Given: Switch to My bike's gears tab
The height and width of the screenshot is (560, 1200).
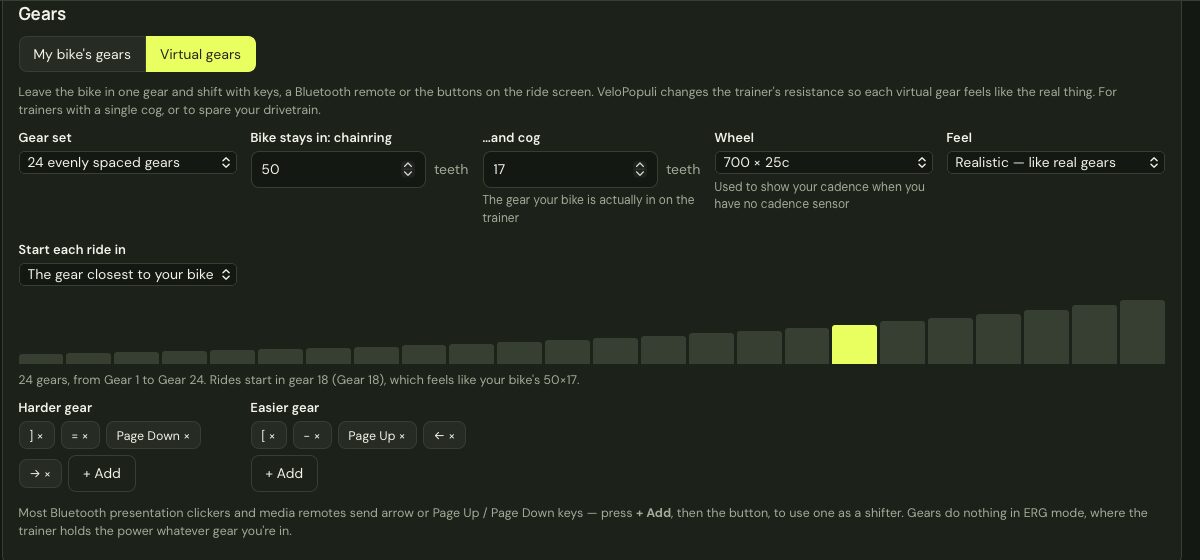Looking at the screenshot, I should (x=82, y=54).
